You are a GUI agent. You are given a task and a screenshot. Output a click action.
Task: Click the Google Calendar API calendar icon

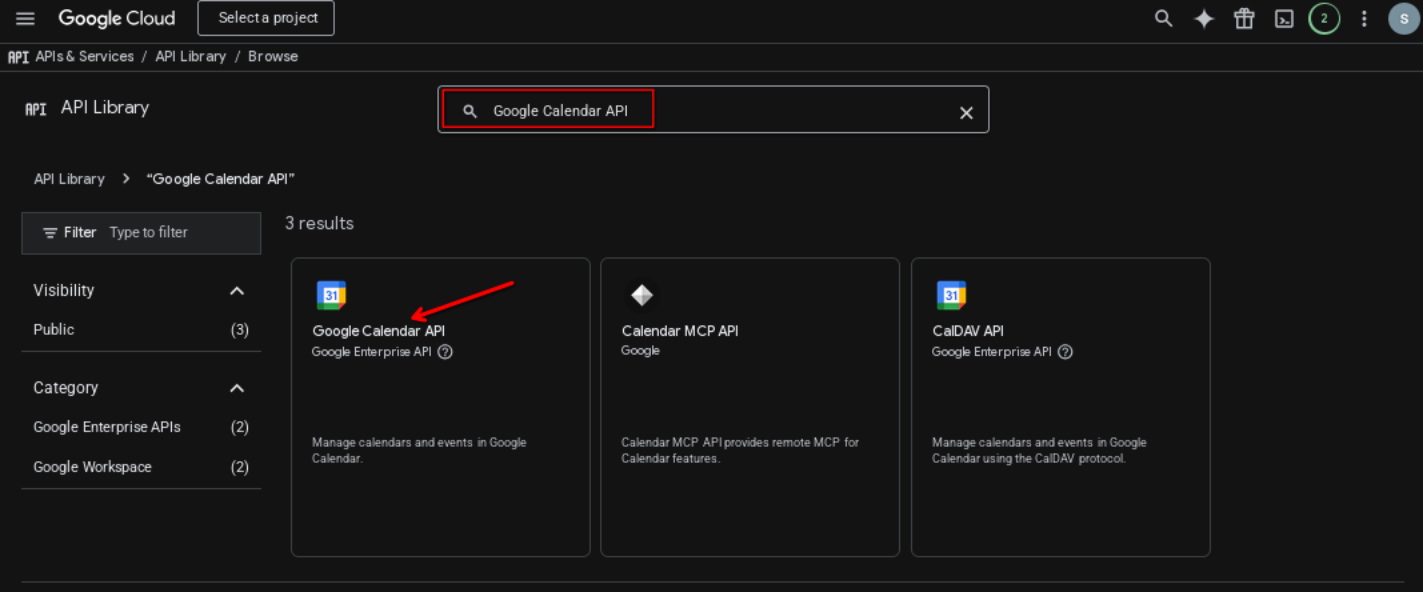(331, 295)
